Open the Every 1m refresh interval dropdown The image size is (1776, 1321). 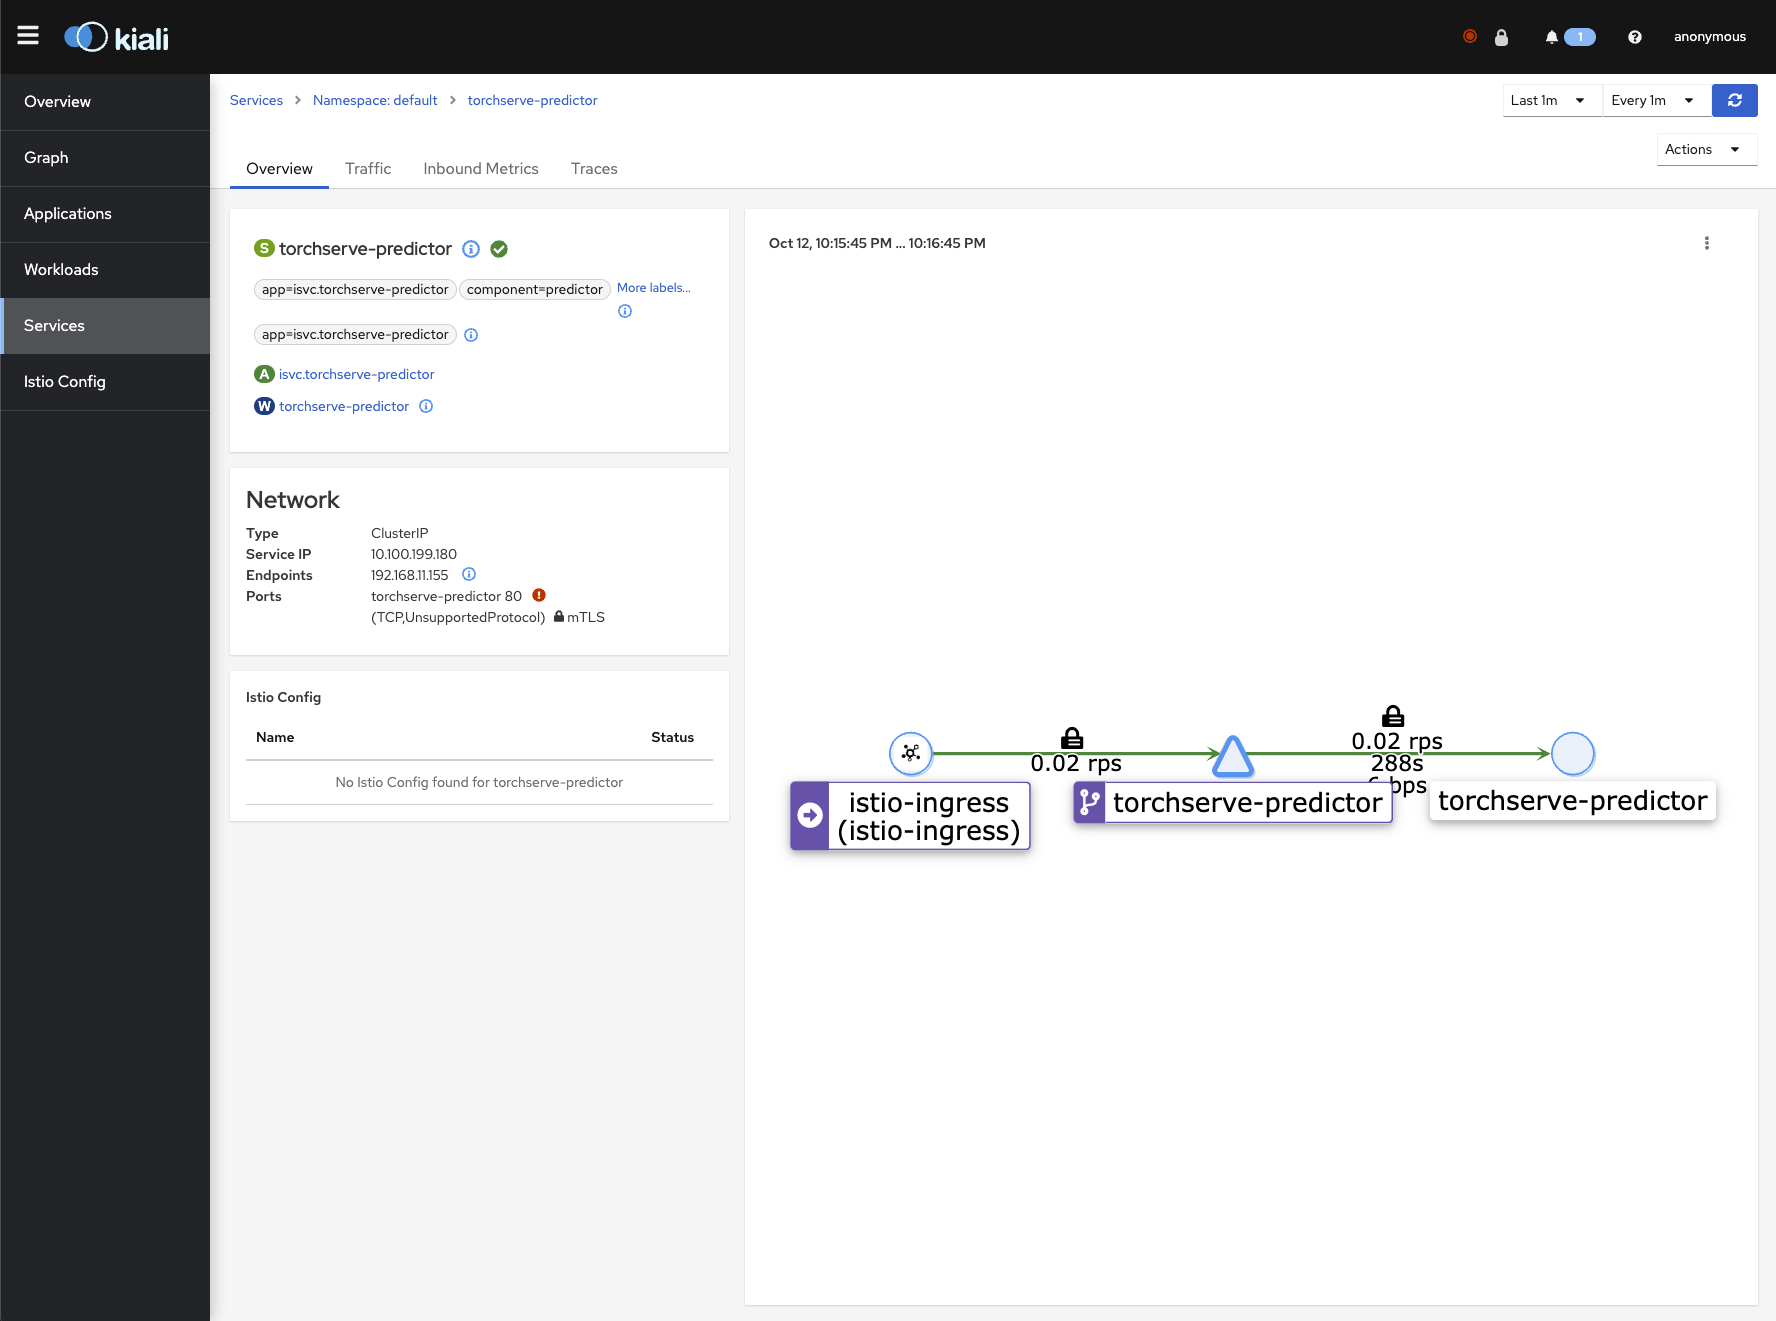(1655, 100)
